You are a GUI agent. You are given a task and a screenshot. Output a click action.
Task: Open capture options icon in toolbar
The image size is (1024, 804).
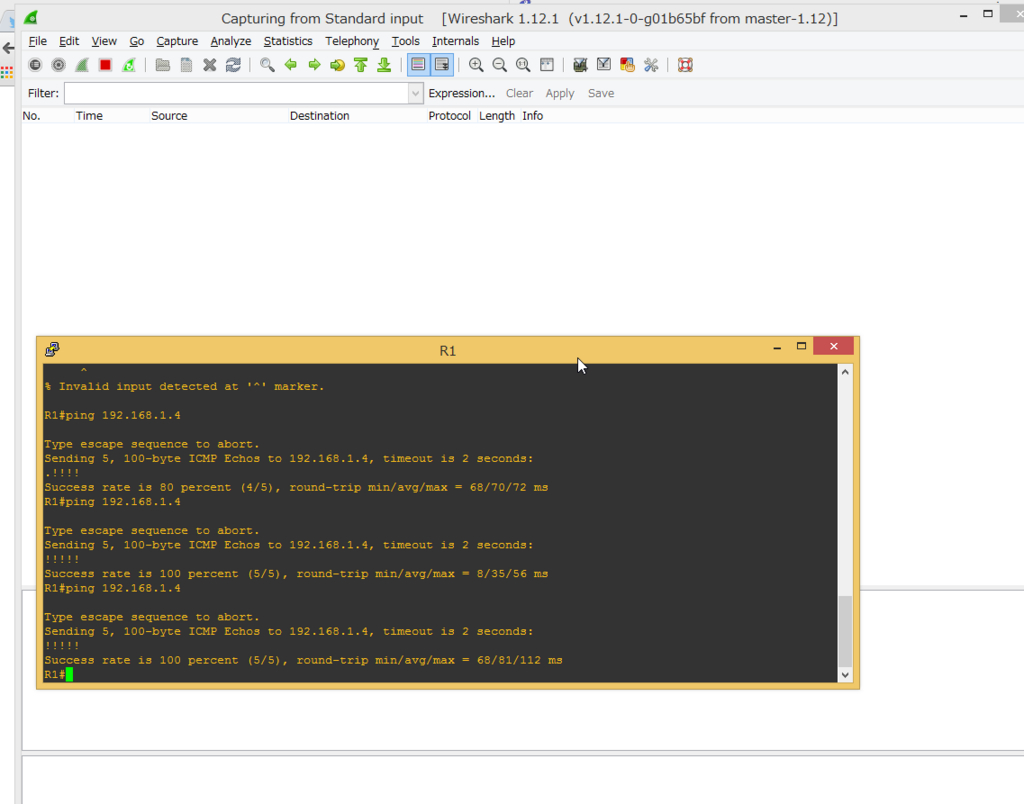click(59, 65)
